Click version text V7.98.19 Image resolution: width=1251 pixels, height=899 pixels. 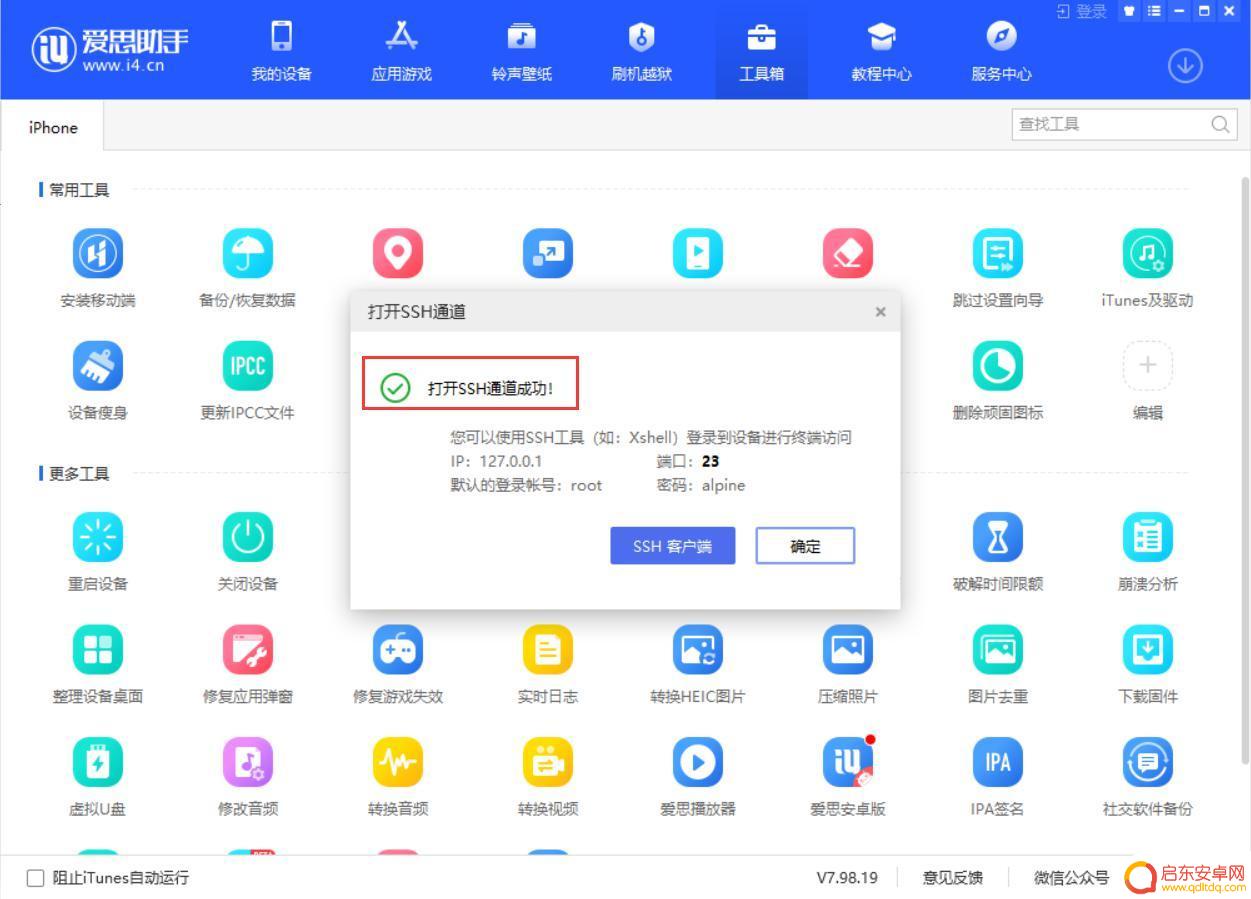[x=847, y=878]
